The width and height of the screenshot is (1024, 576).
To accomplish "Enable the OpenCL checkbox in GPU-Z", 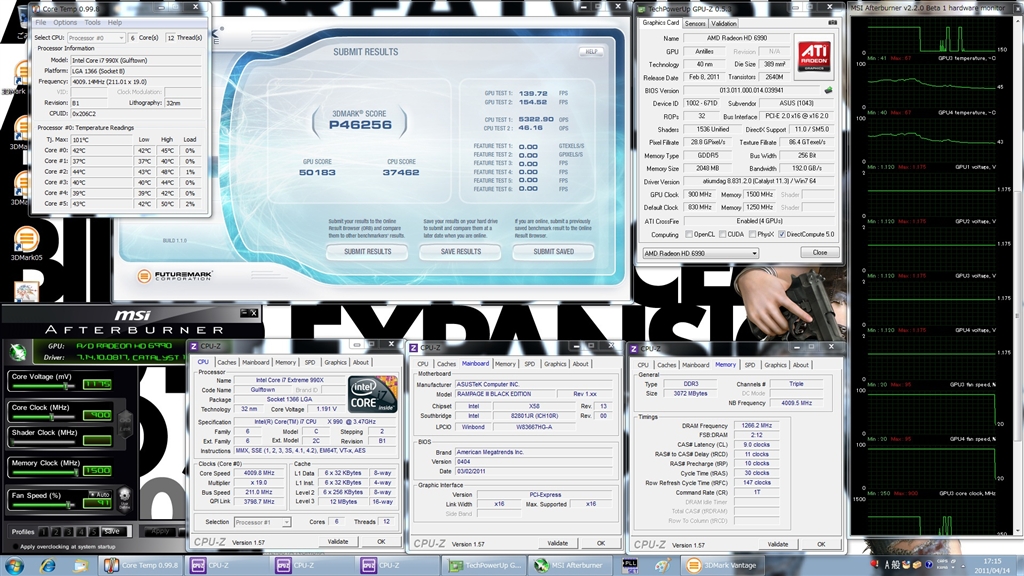I will point(687,235).
